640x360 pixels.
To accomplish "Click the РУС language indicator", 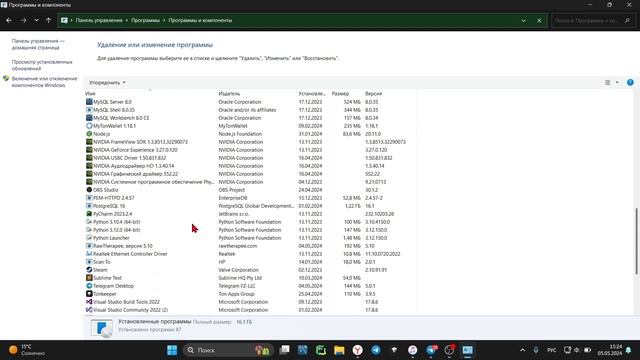I will coord(551,350).
